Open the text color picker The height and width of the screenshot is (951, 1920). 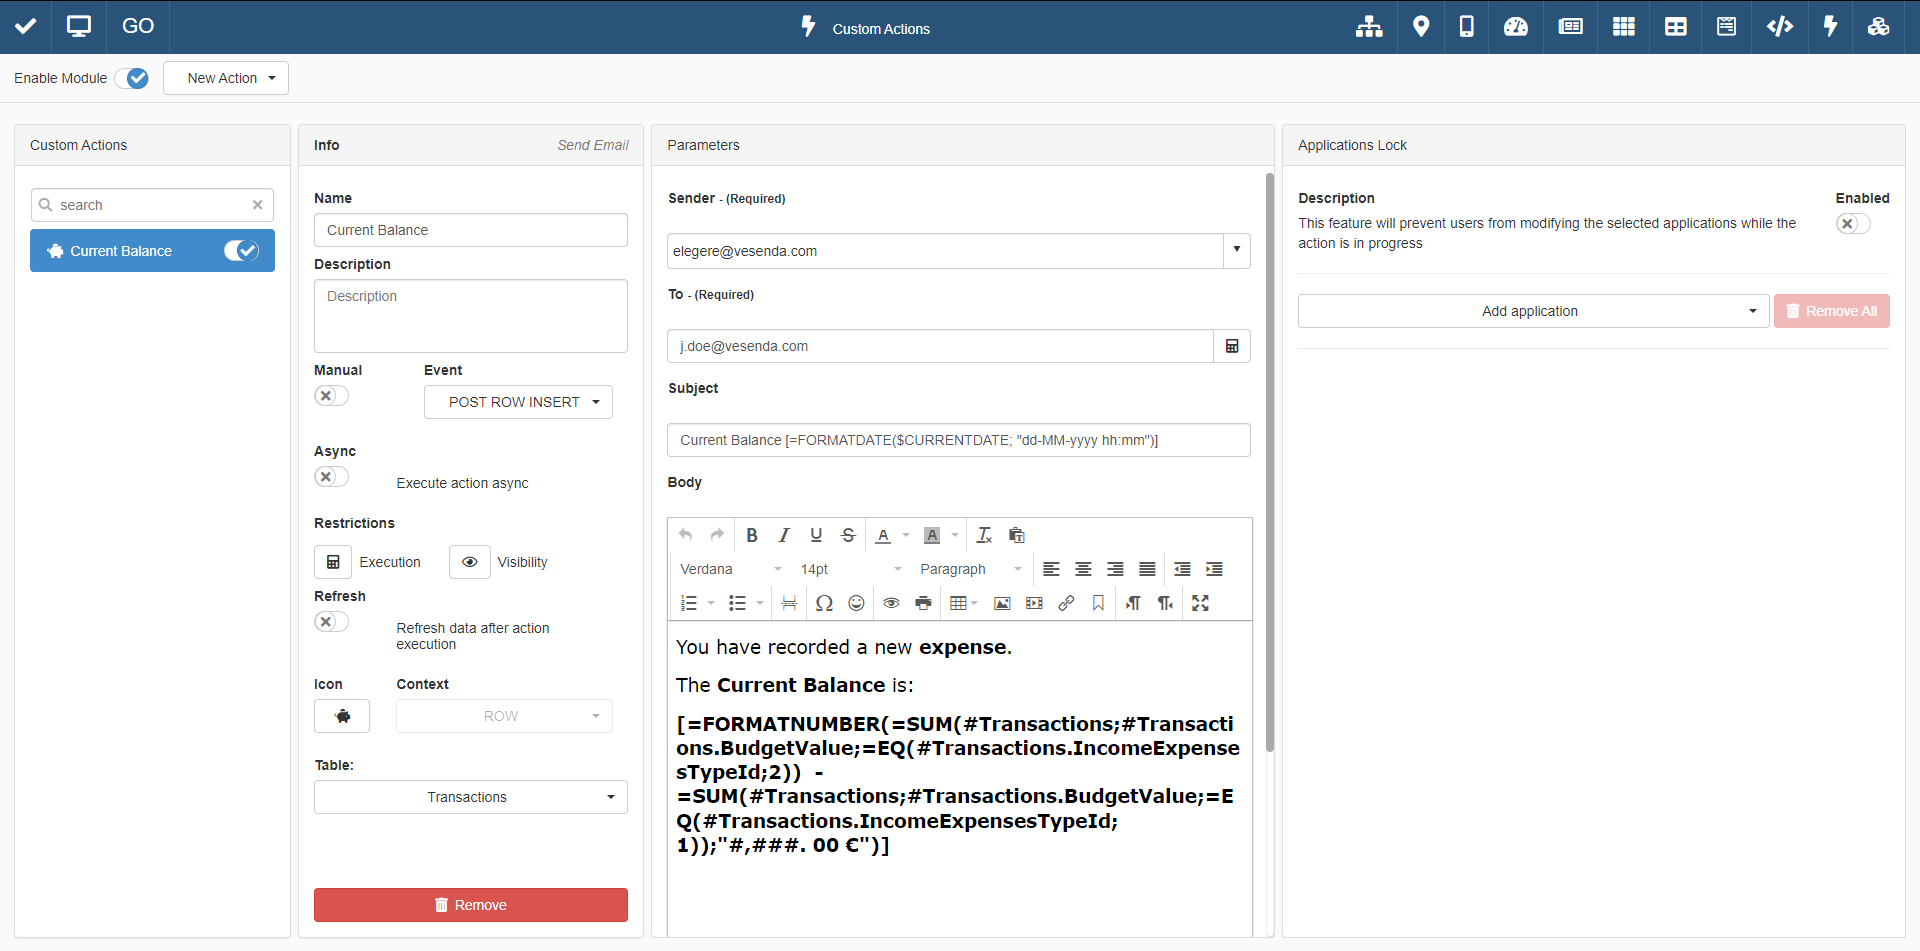[883, 535]
